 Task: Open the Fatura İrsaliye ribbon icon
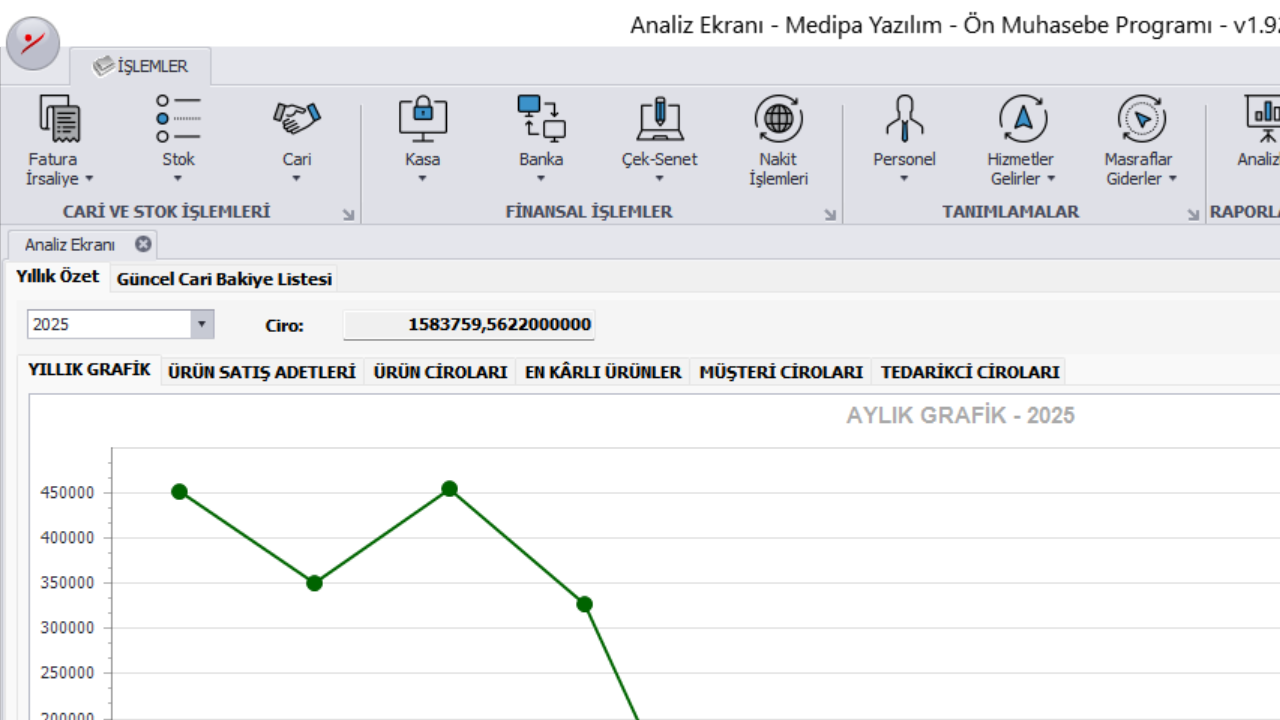pyautogui.click(x=59, y=120)
